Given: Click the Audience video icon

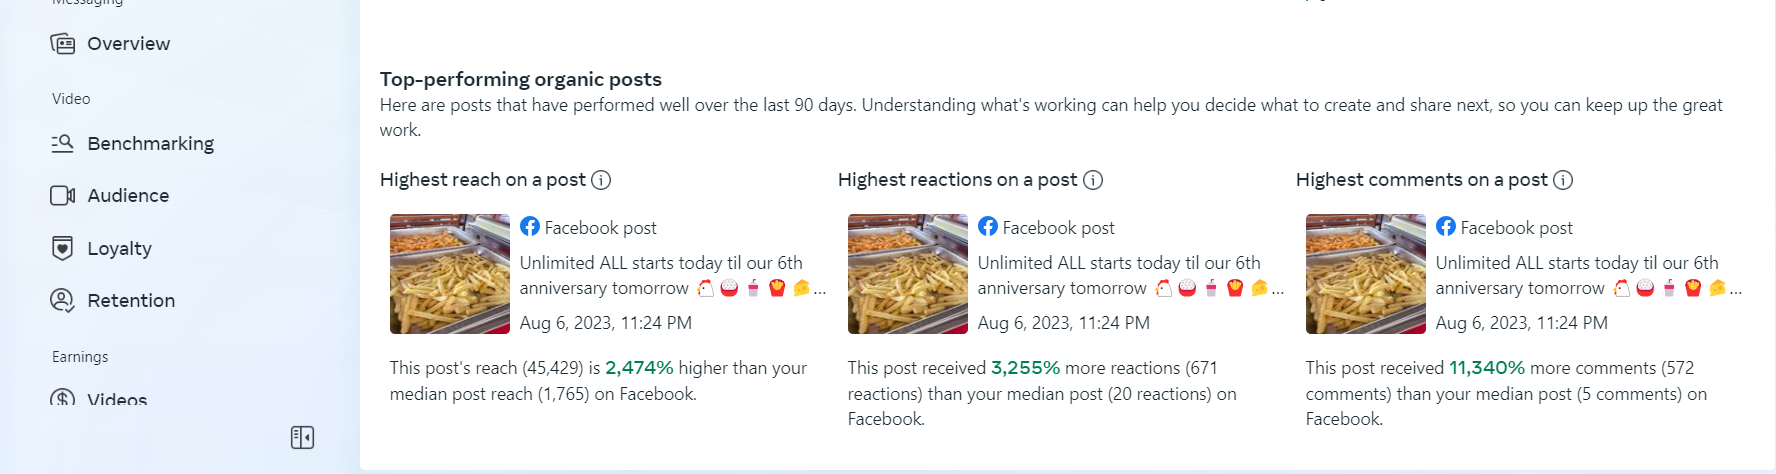Looking at the screenshot, I should pyautogui.click(x=62, y=196).
